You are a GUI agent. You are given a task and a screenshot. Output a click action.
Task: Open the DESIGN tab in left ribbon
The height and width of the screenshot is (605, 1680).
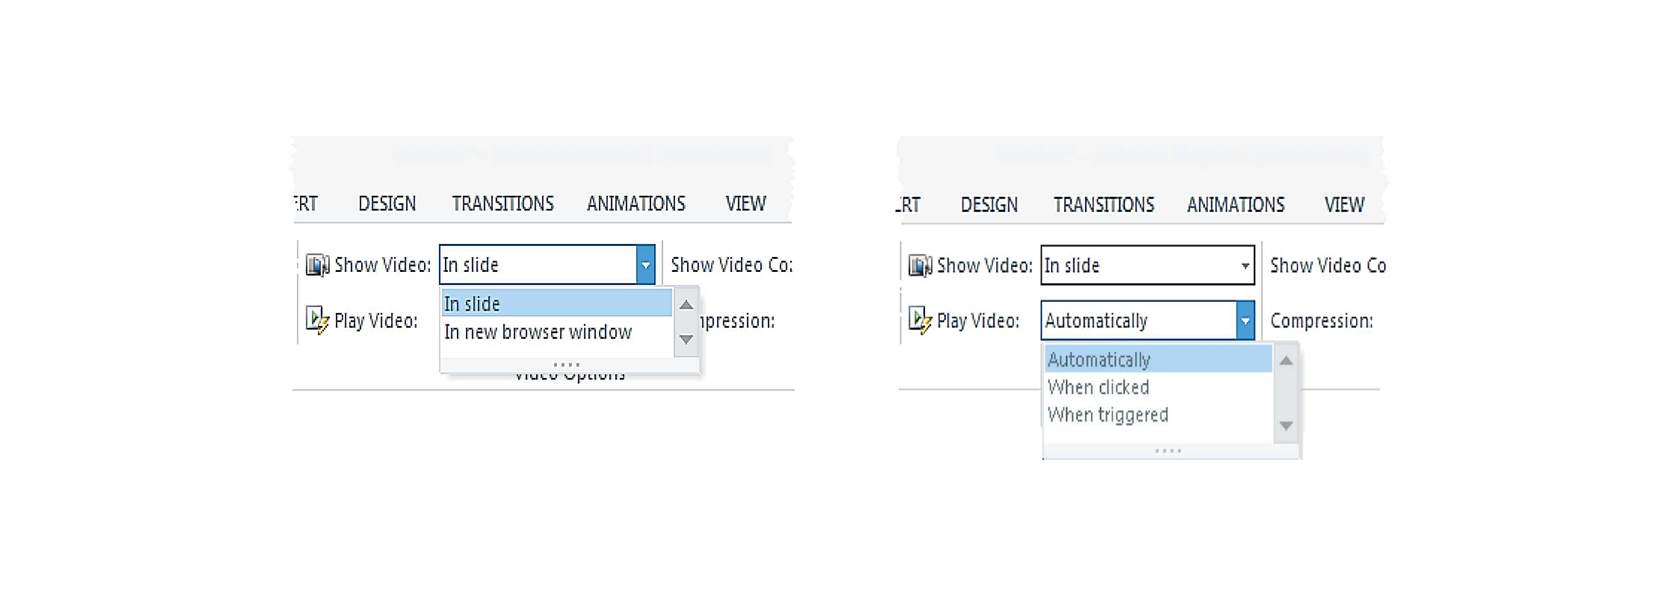[387, 203]
